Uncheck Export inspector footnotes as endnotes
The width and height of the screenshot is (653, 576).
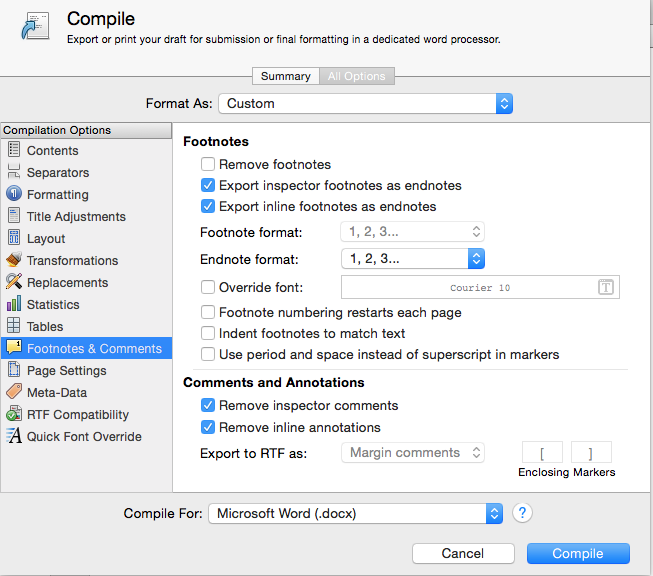[x=208, y=185]
